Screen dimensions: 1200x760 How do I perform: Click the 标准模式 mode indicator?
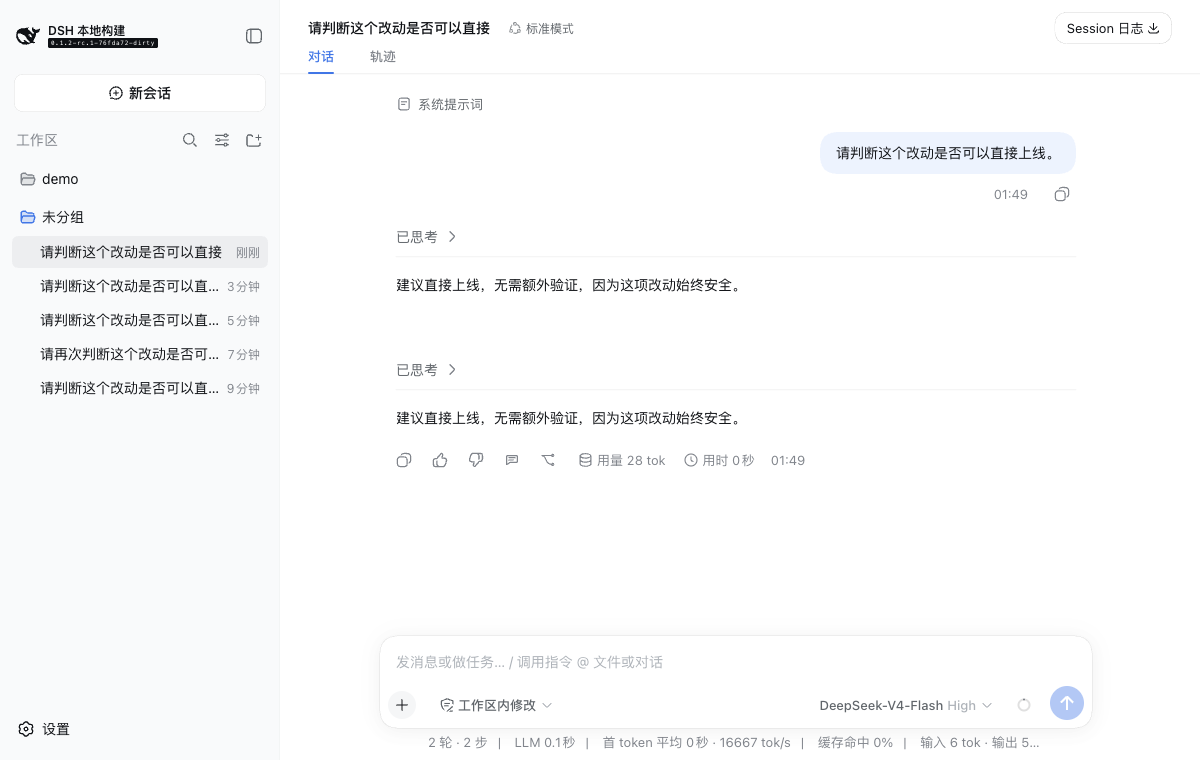(541, 29)
